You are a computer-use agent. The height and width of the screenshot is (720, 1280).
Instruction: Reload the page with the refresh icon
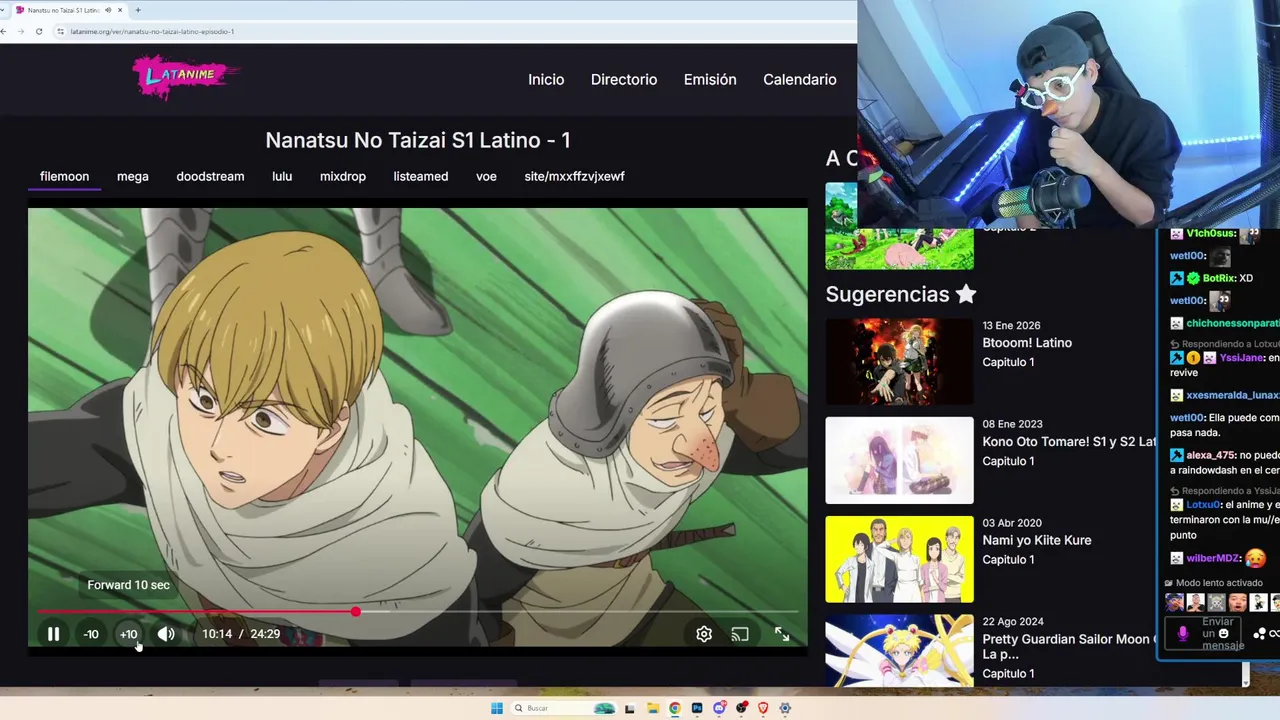pyautogui.click(x=39, y=31)
